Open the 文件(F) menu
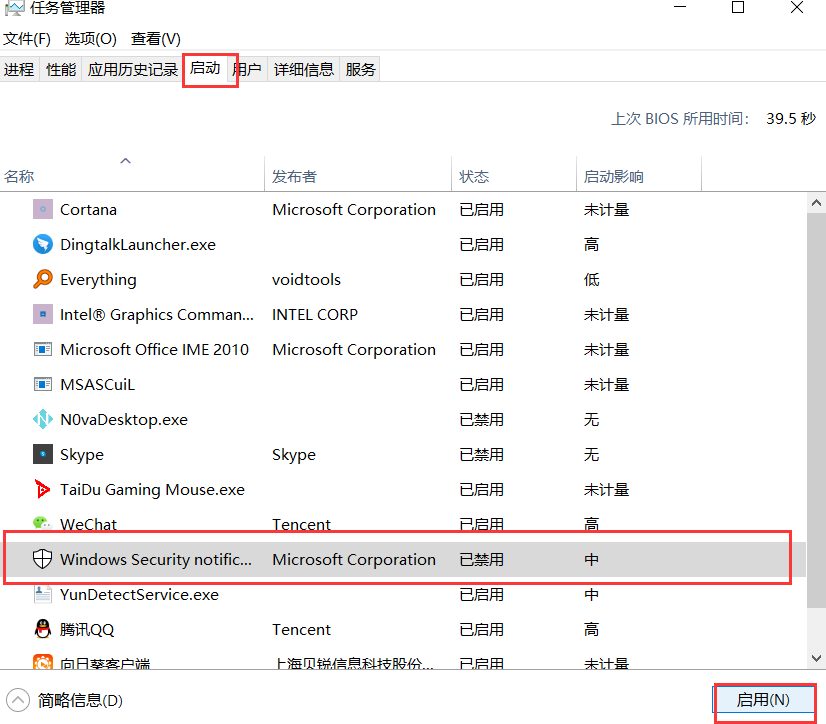Viewport: 826px width, 724px height. (x=27, y=39)
